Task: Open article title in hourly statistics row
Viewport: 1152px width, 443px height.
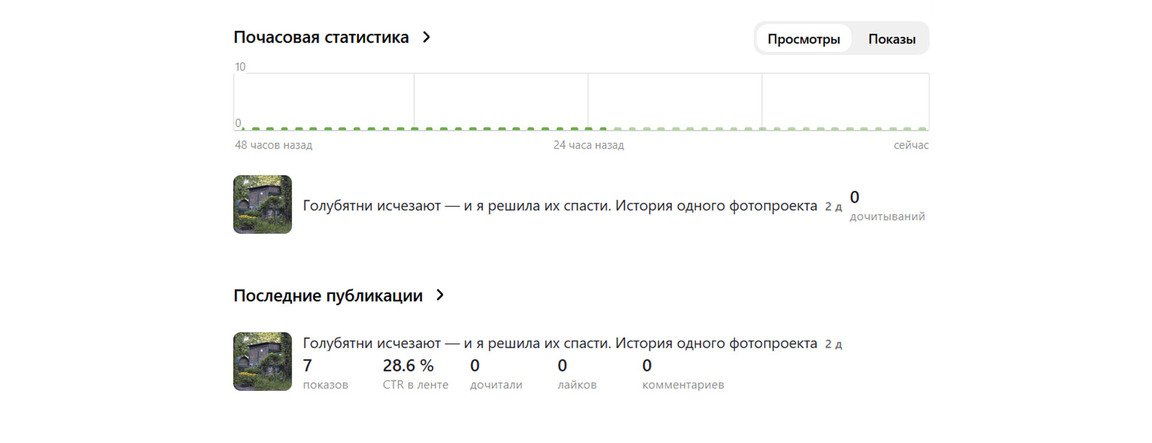Action: (x=559, y=205)
